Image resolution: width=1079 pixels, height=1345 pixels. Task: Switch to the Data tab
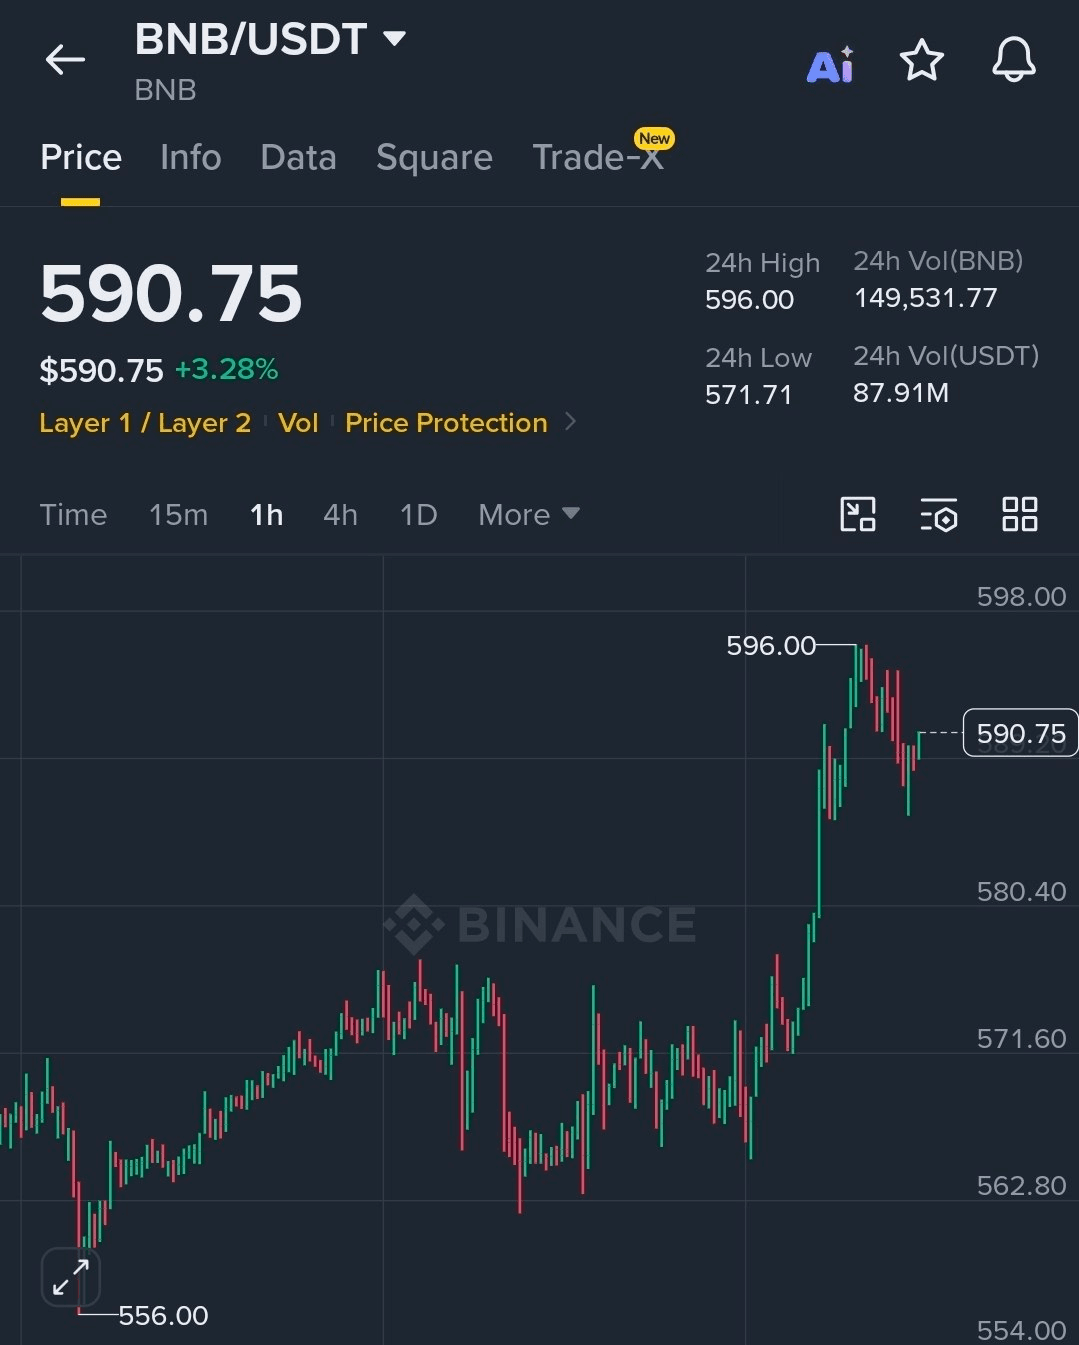pos(298,157)
